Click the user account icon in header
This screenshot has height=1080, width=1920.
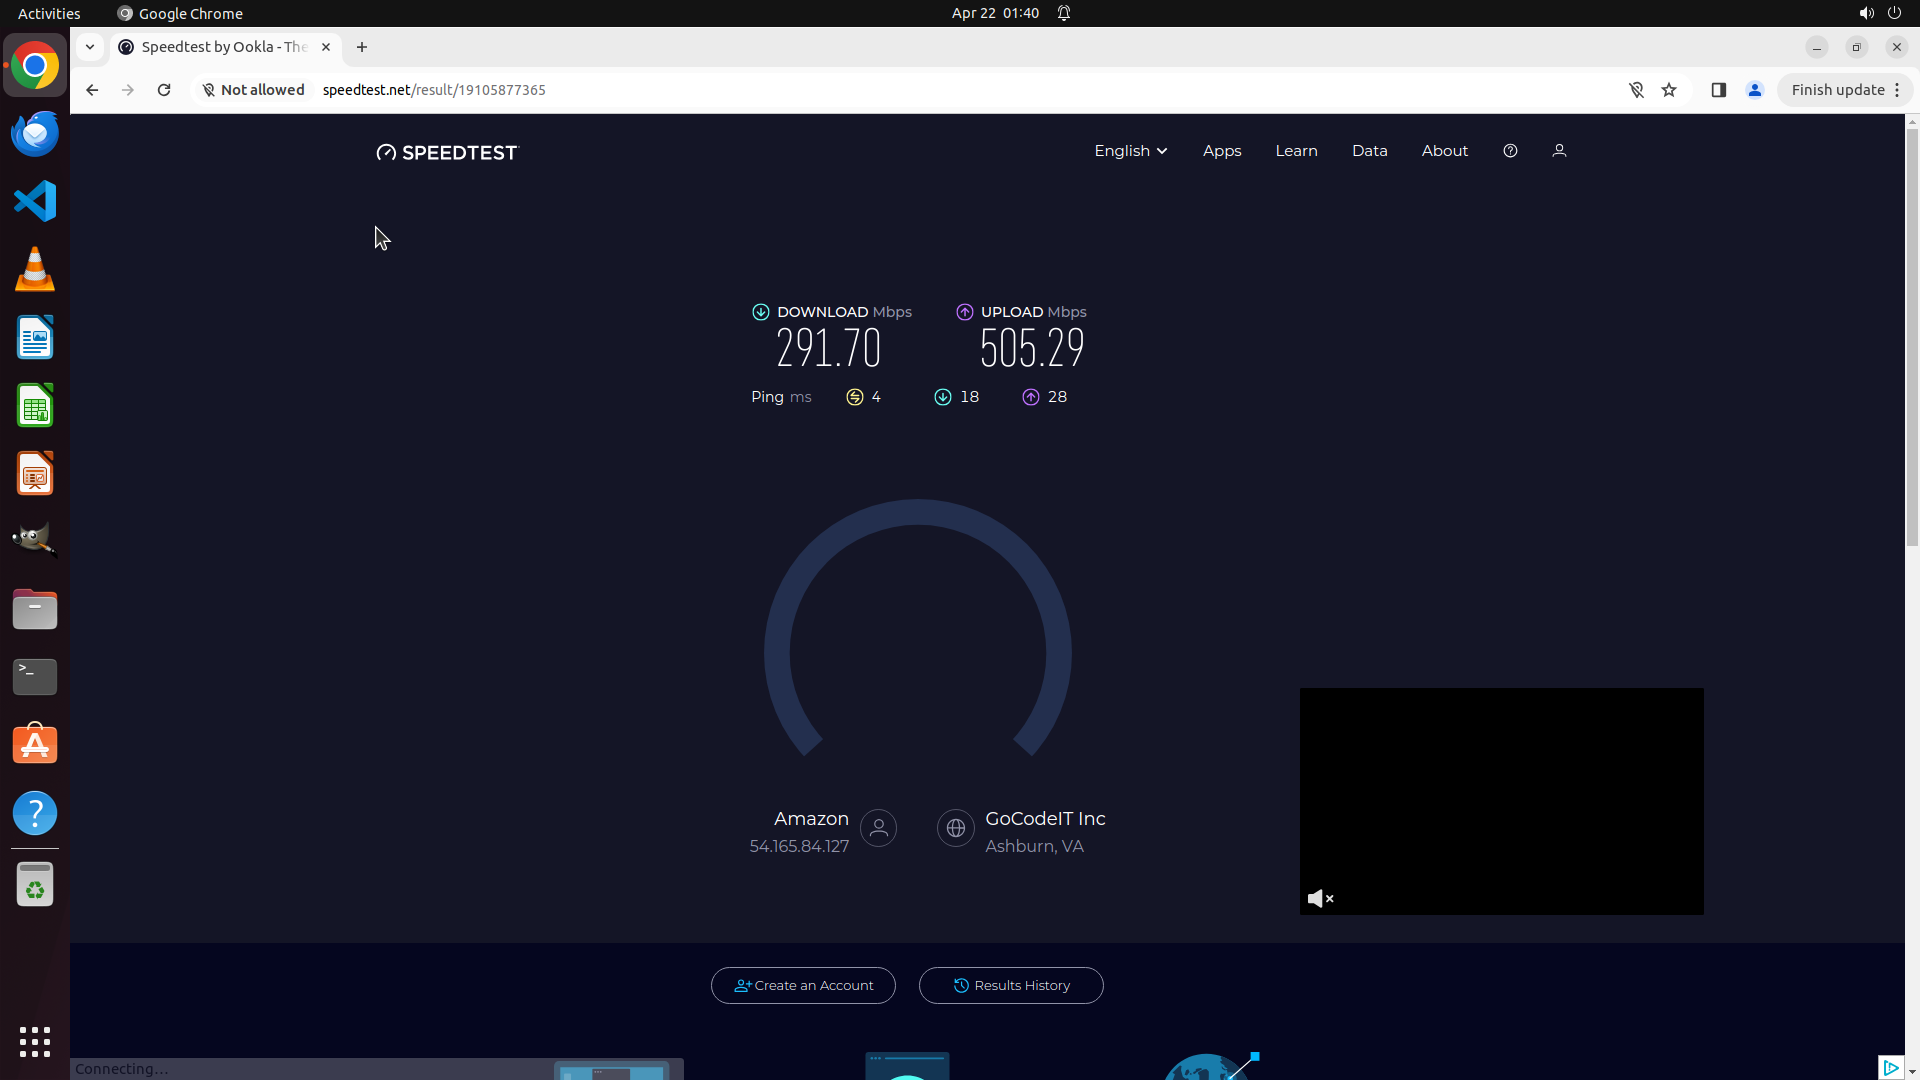coord(1559,151)
